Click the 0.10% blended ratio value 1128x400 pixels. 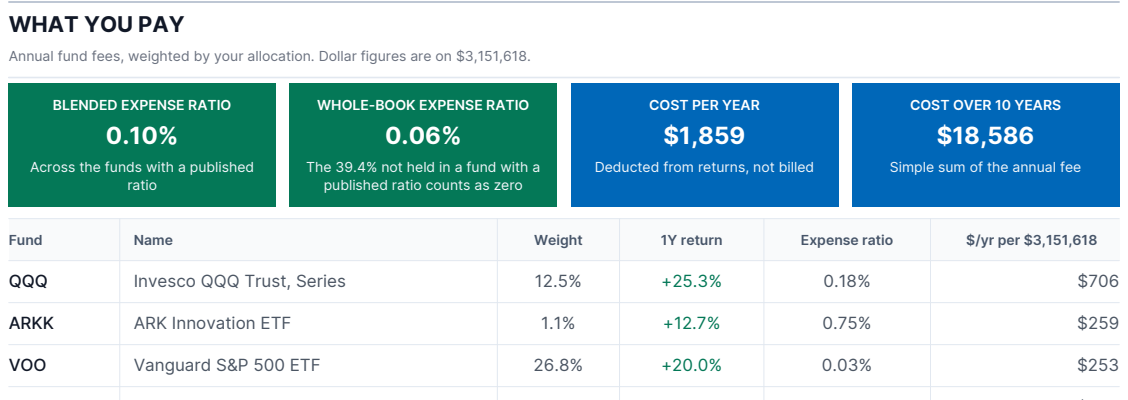[142, 135]
